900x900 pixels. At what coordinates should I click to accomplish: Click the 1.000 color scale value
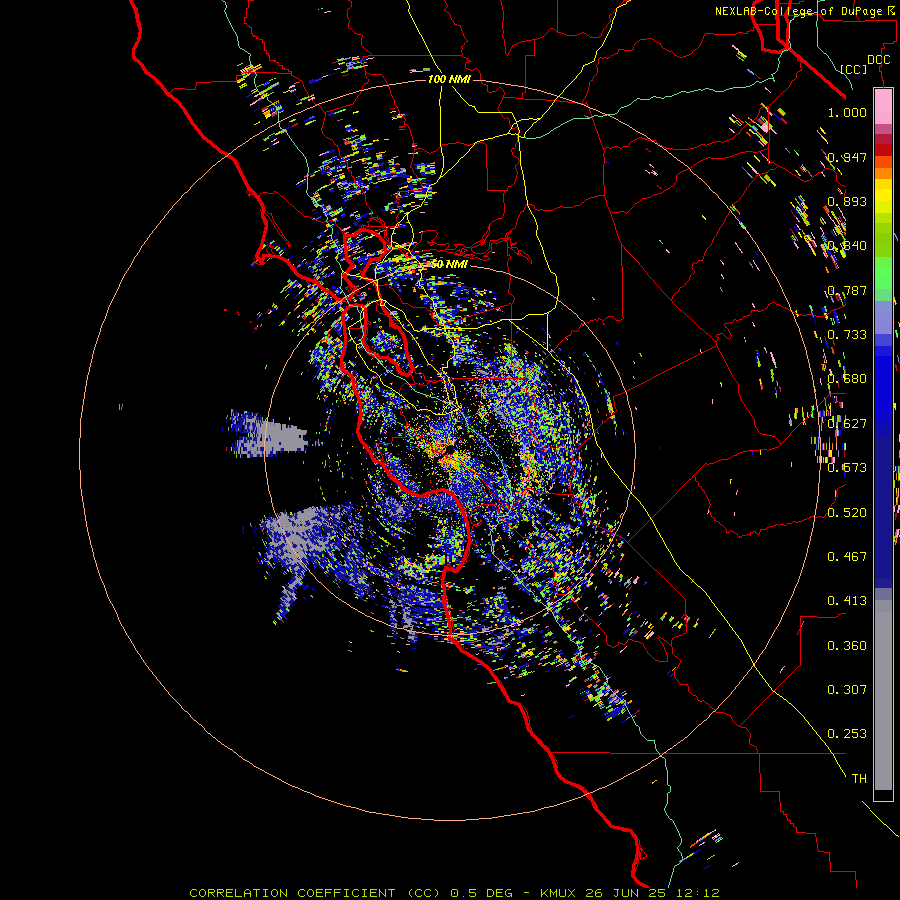[x=847, y=112]
